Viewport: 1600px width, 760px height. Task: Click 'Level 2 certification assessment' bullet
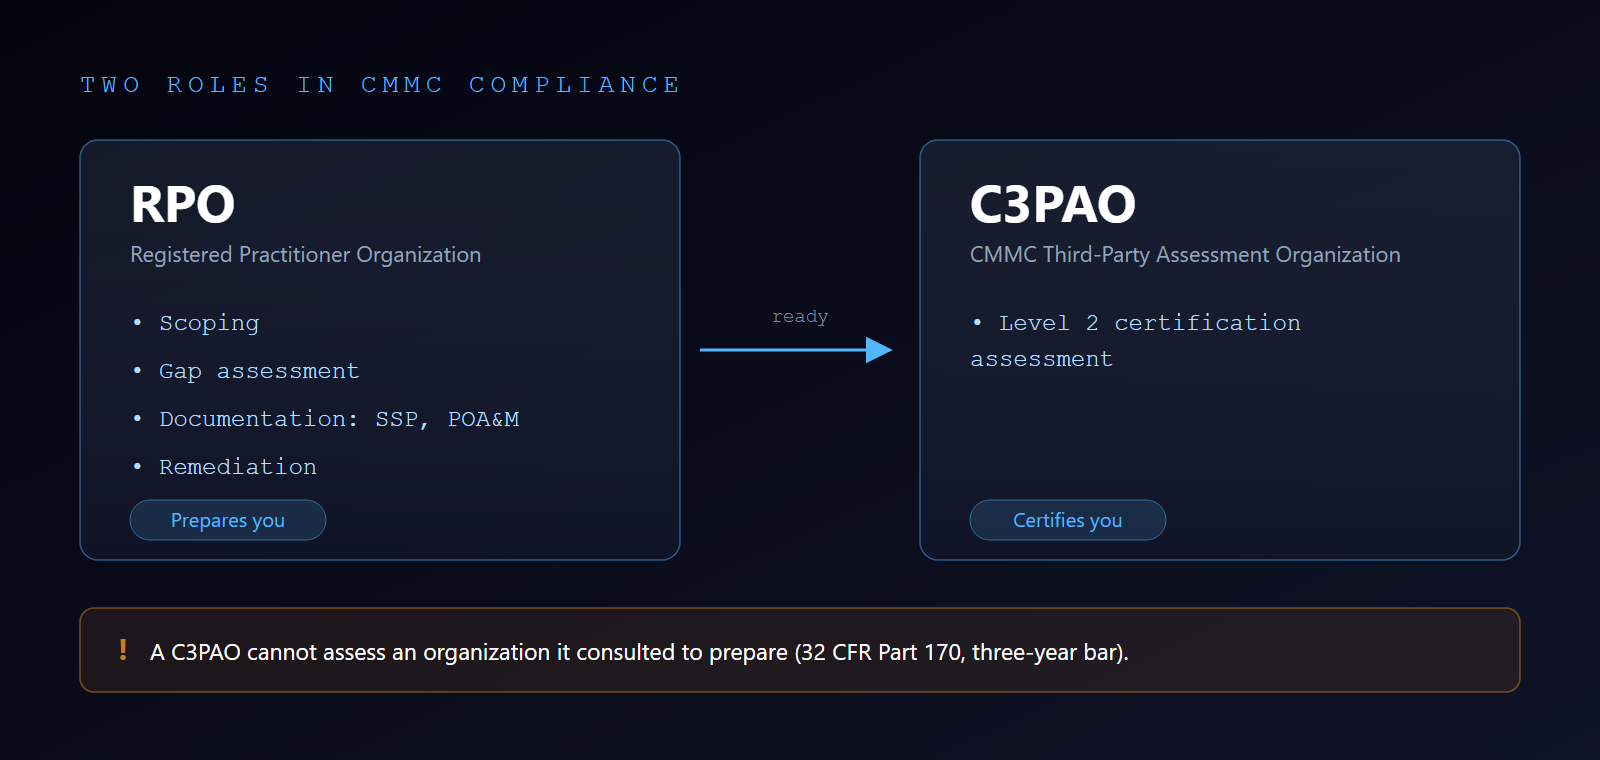[1136, 341]
